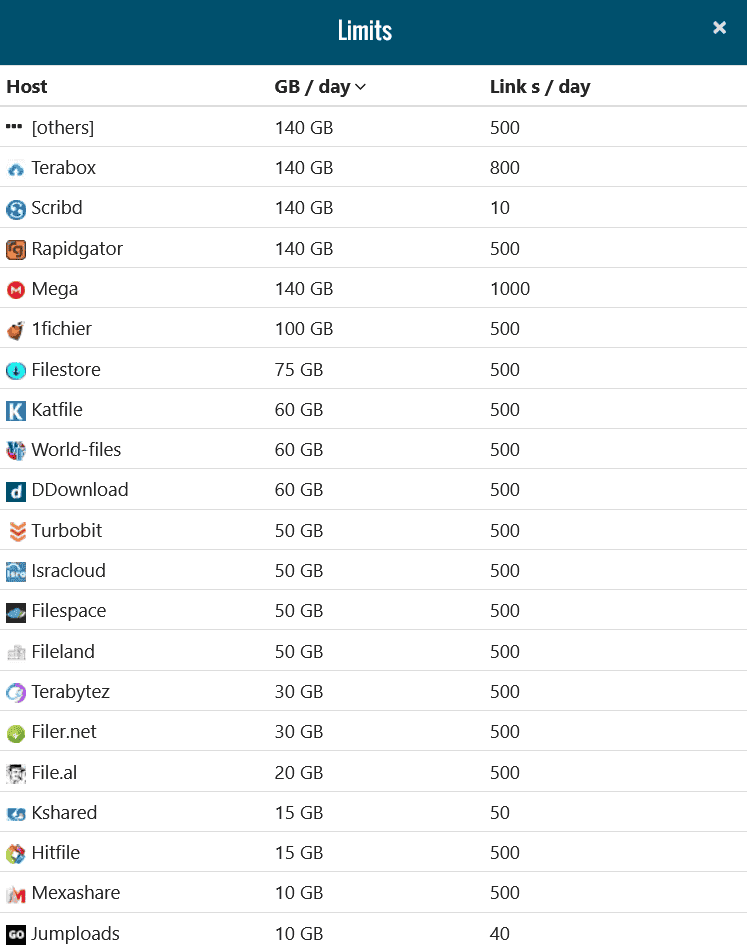Click the Jumploads GO icon
747x947 pixels.
15,934
